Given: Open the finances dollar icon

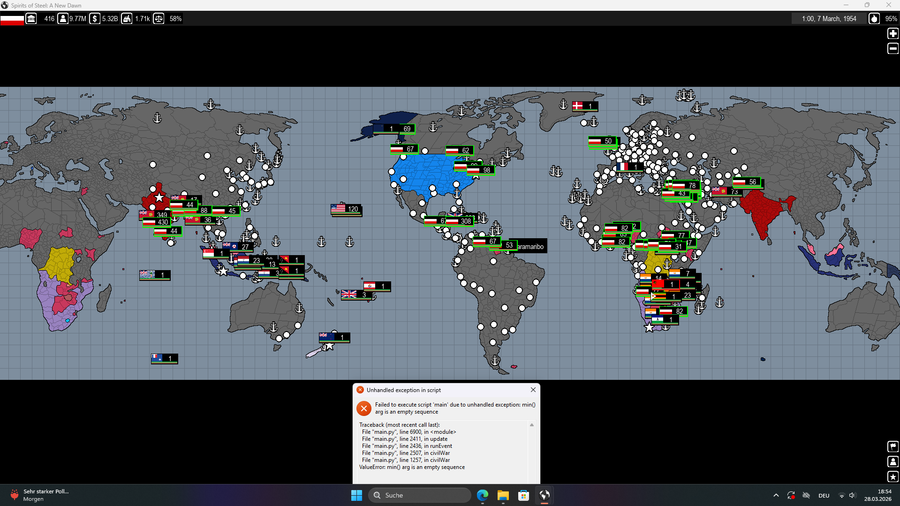Looking at the screenshot, I should tap(95, 19).
